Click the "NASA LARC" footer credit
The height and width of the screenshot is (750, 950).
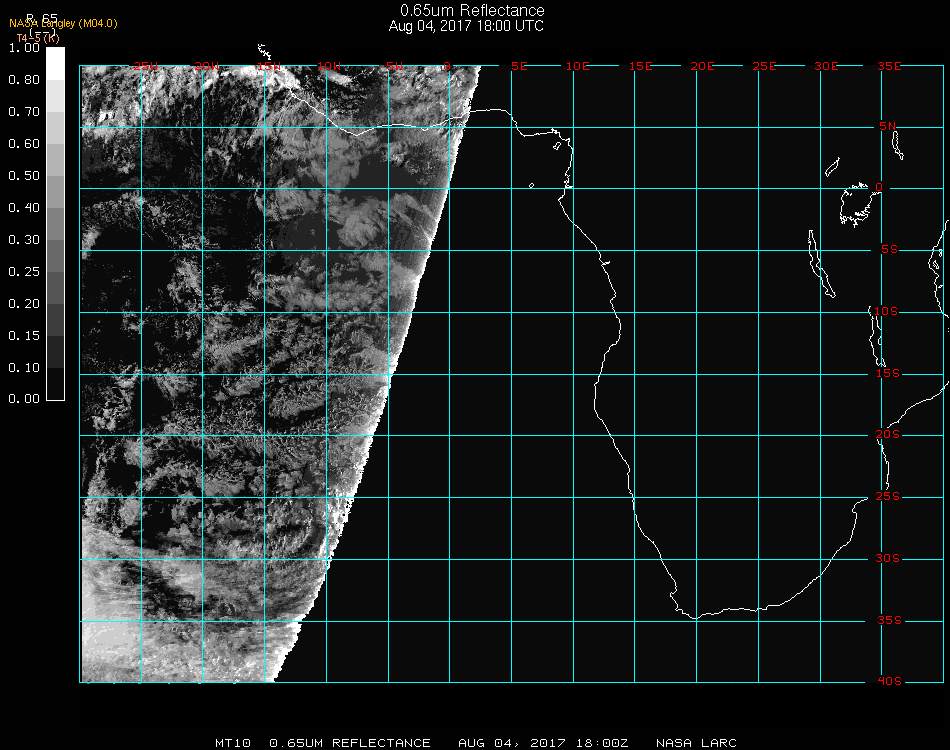pyautogui.click(x=696, y=743)
